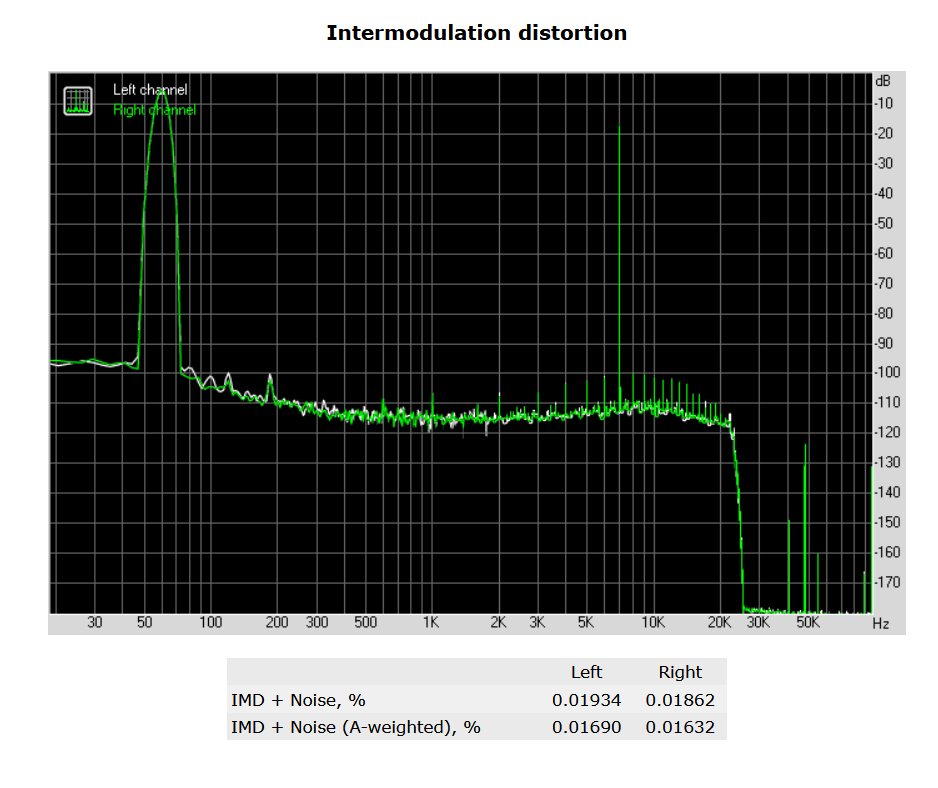Click the 30K frequency axis label
Screen dimensions: 938x788
(759, 623)
